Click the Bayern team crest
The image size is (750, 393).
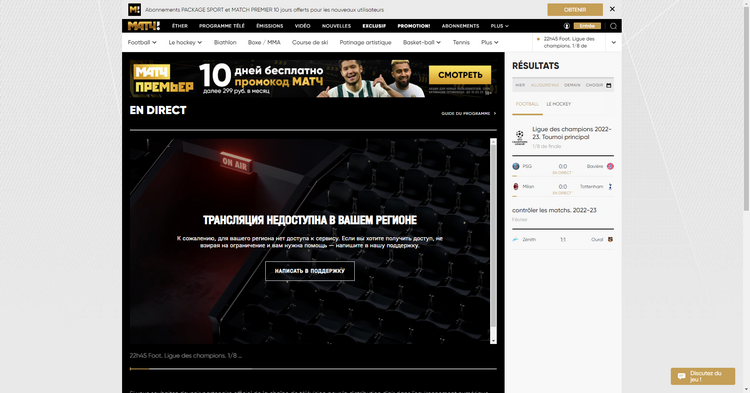pos(610,166)
